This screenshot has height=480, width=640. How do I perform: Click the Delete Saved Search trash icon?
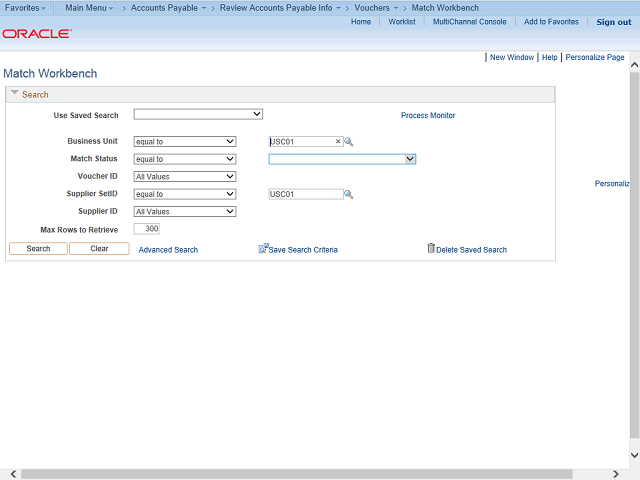click(431, 248)
